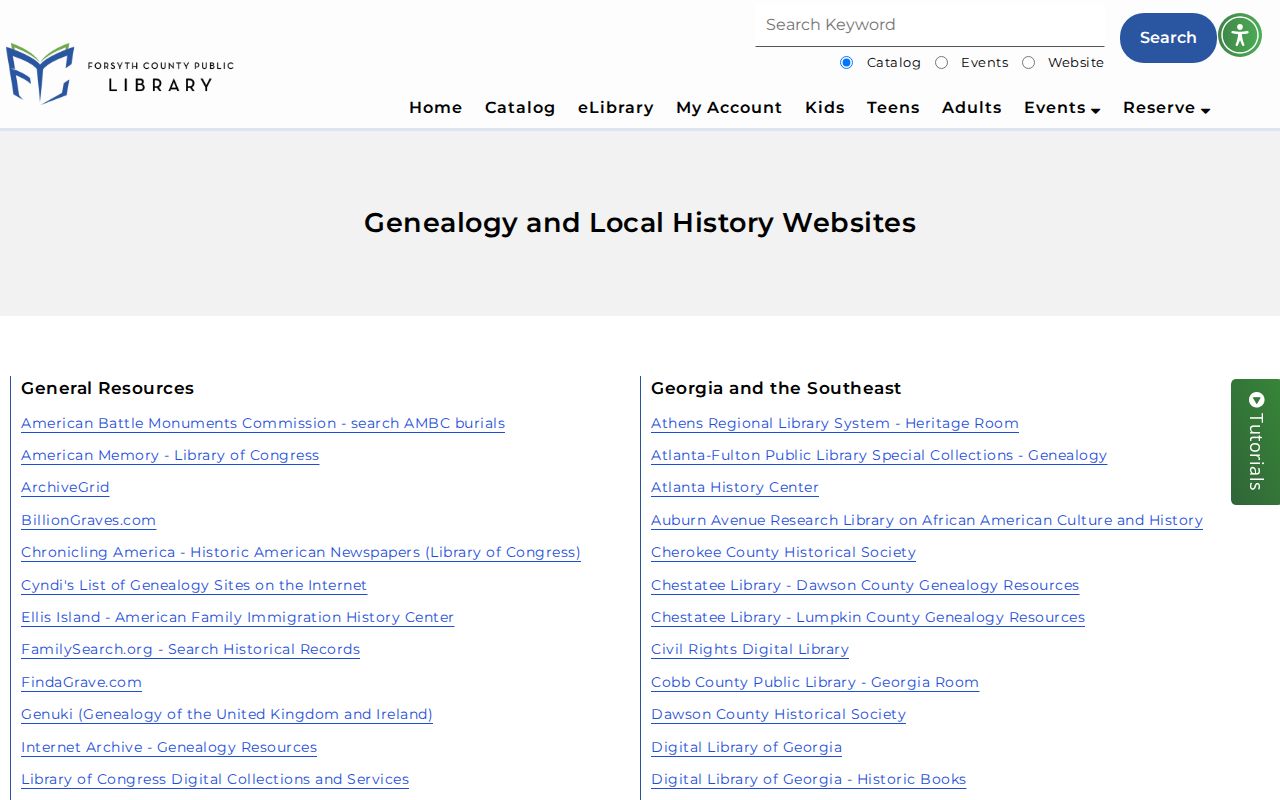Open Atlanta-Fulton Public Library Special Collections link
The height and width of the screenshot is (800, 1280).
879,455
